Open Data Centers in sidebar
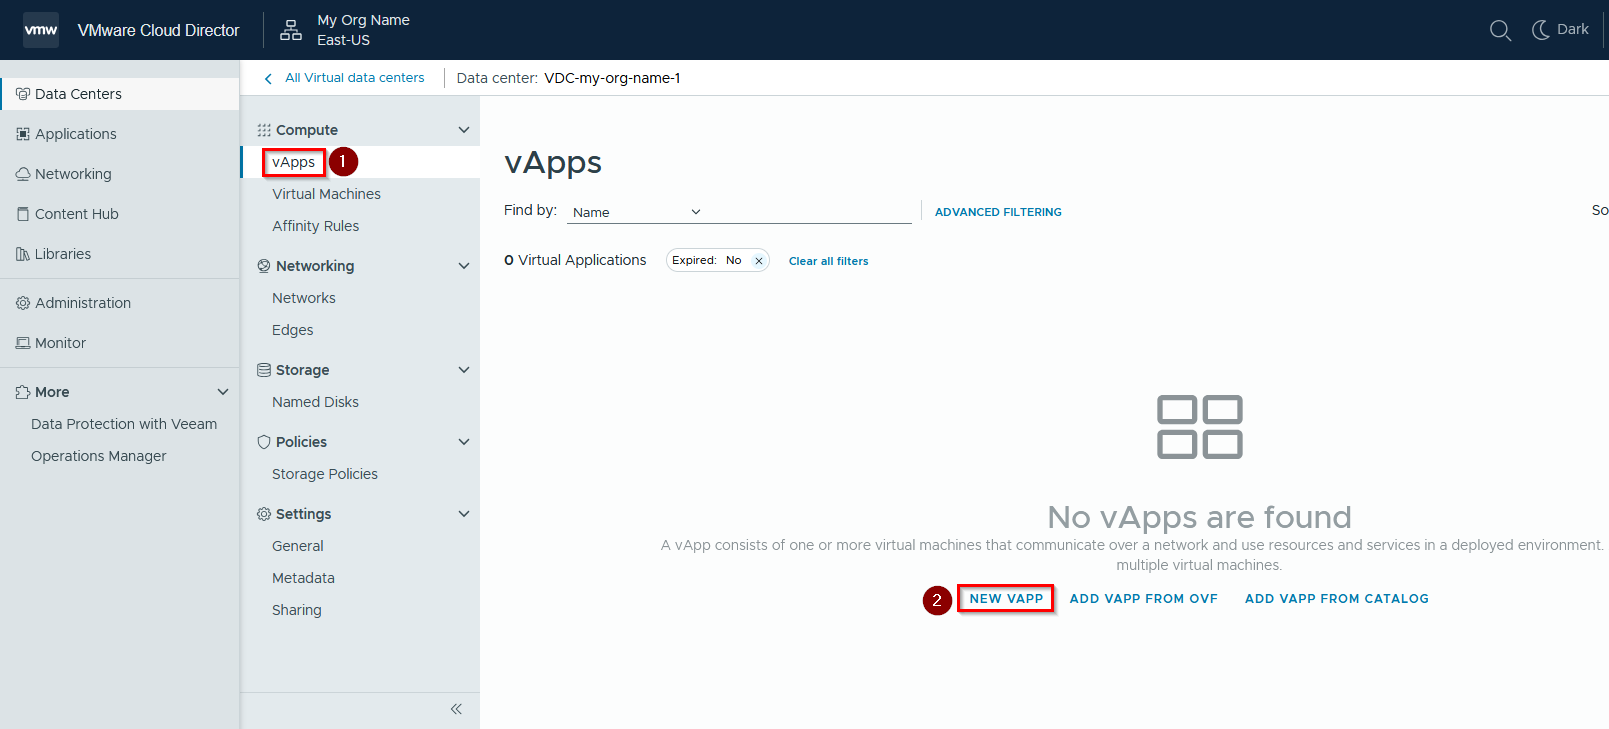The image size is (1609, 729). 120,94
